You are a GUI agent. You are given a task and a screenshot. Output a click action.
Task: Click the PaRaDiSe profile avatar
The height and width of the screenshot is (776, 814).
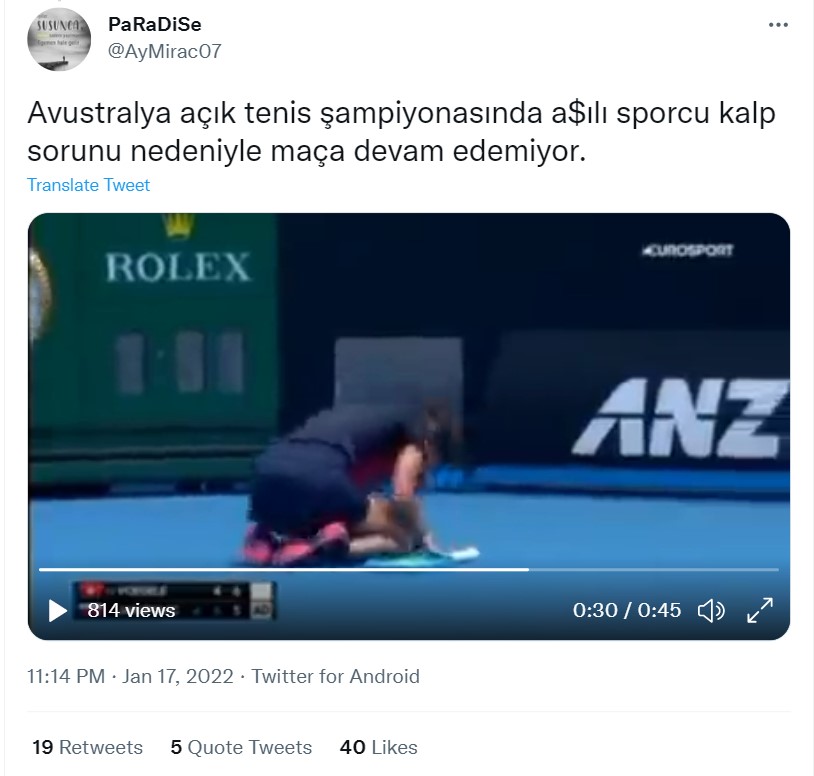click(x=59, y=39)
